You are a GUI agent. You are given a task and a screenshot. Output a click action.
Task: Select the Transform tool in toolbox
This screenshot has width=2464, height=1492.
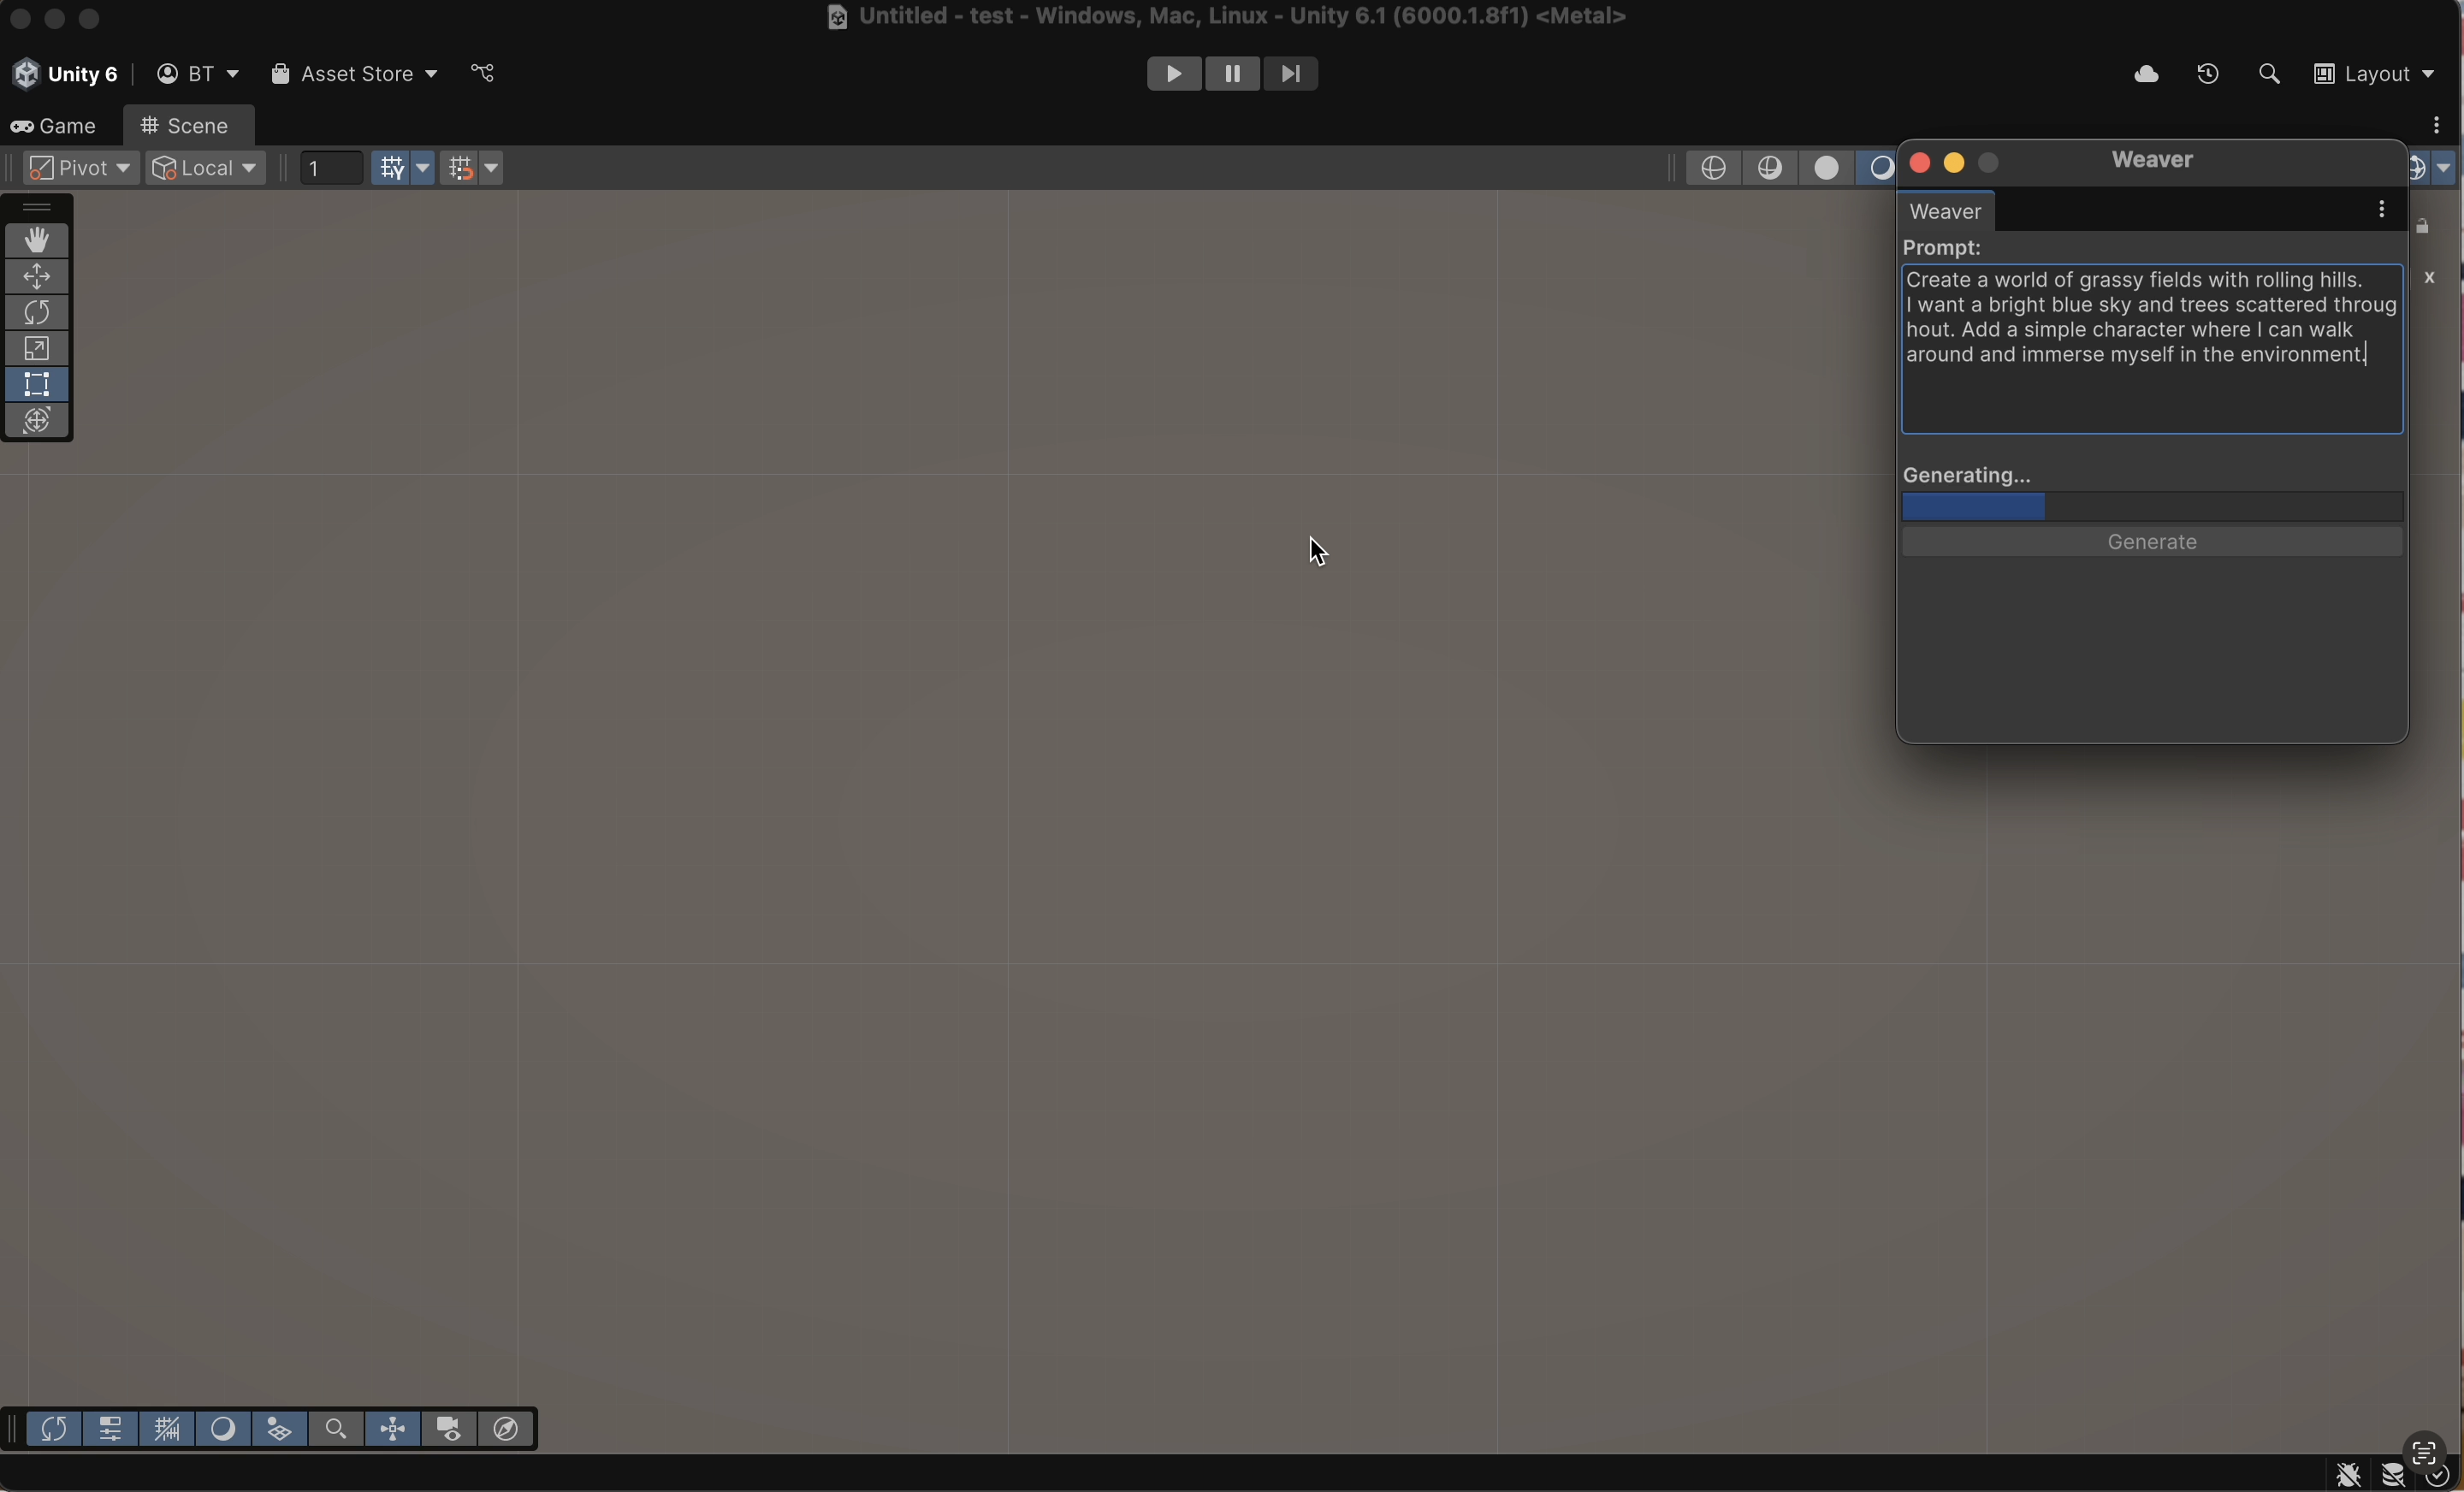coord(37,421)
